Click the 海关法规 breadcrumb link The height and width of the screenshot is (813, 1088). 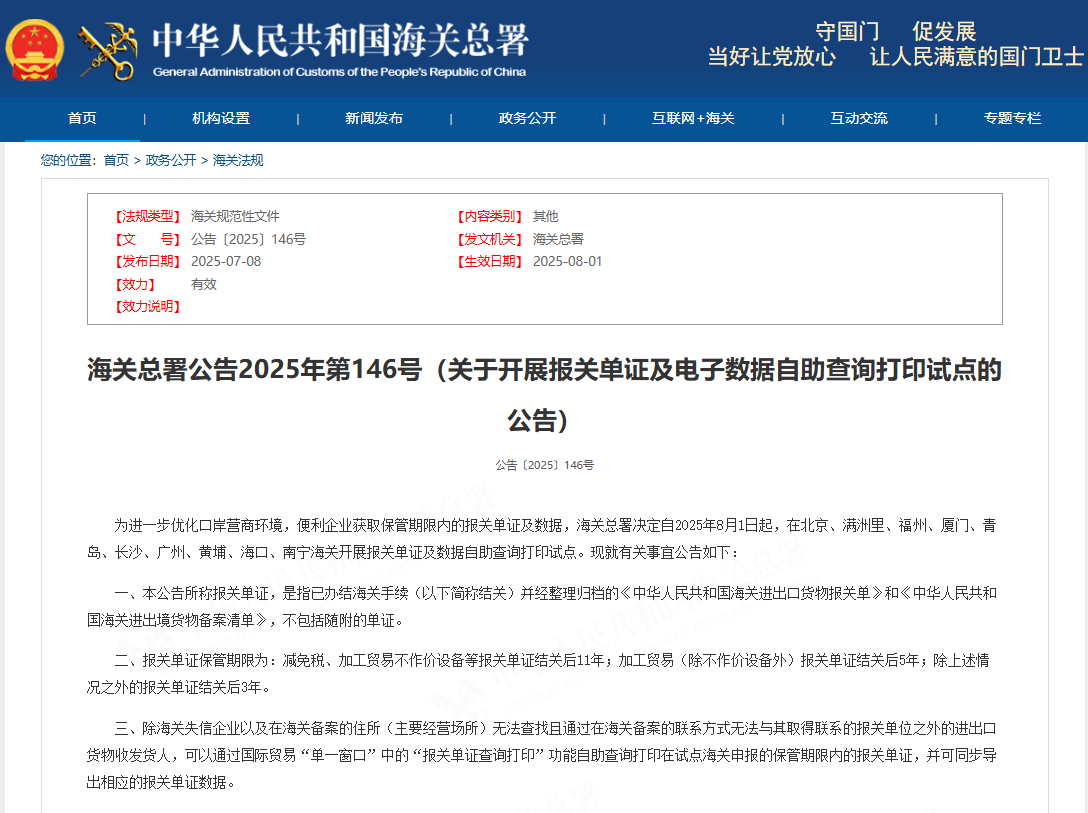point(238,160)
